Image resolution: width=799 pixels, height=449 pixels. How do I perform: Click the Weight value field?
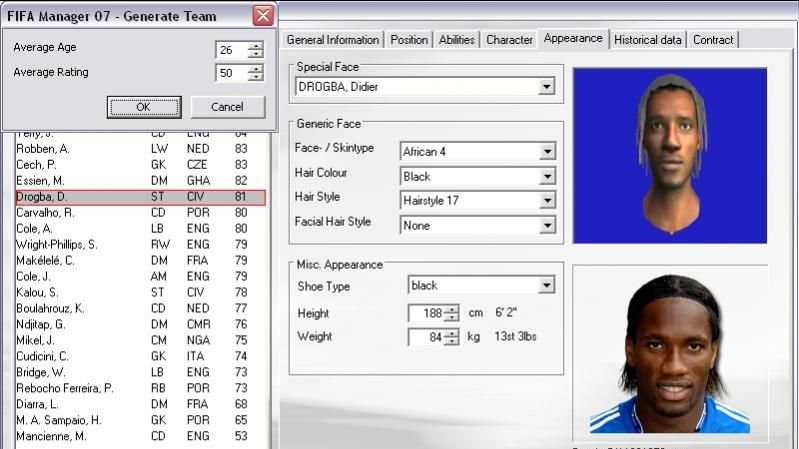(426, 337)
